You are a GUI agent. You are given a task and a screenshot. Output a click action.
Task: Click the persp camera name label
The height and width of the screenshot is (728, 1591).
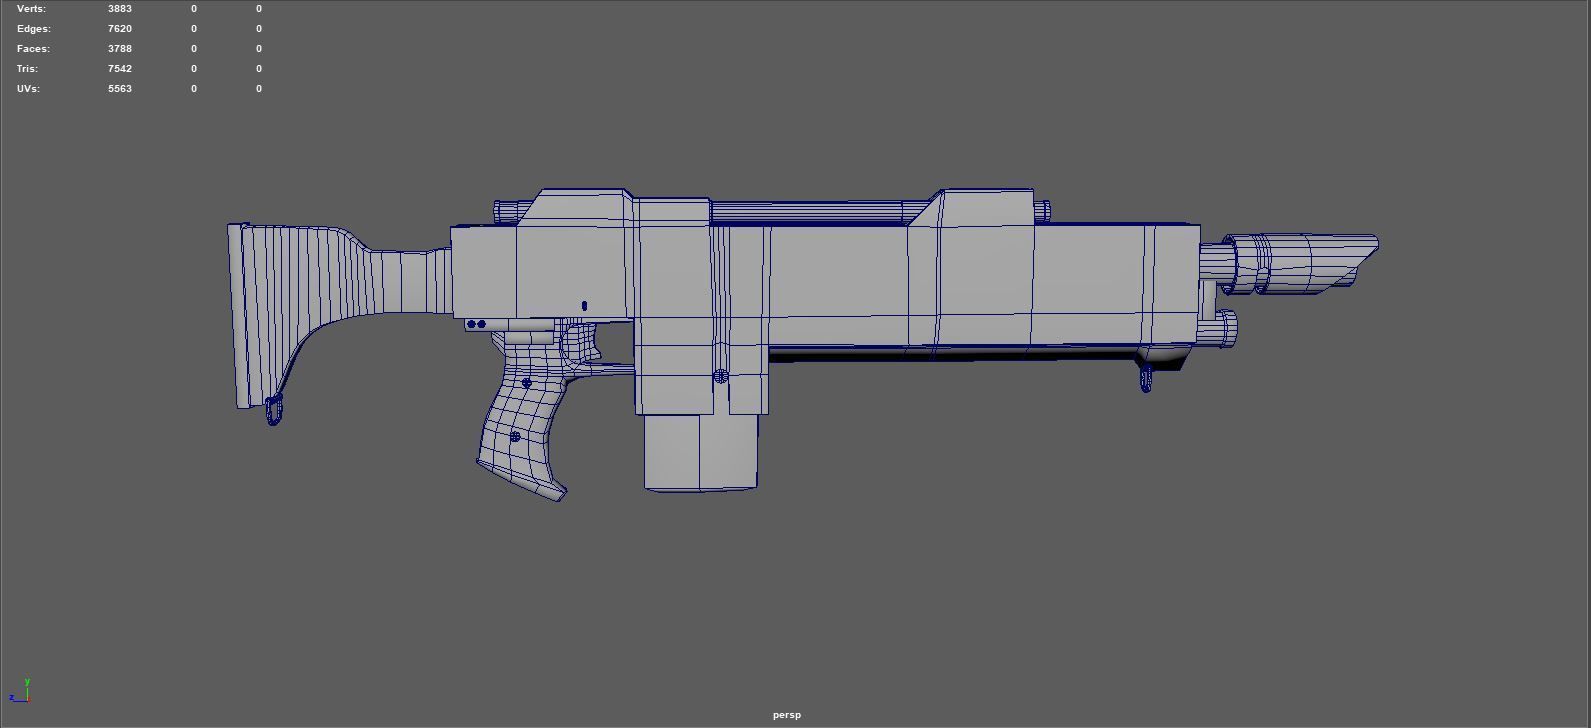click(x=787, y=715)
